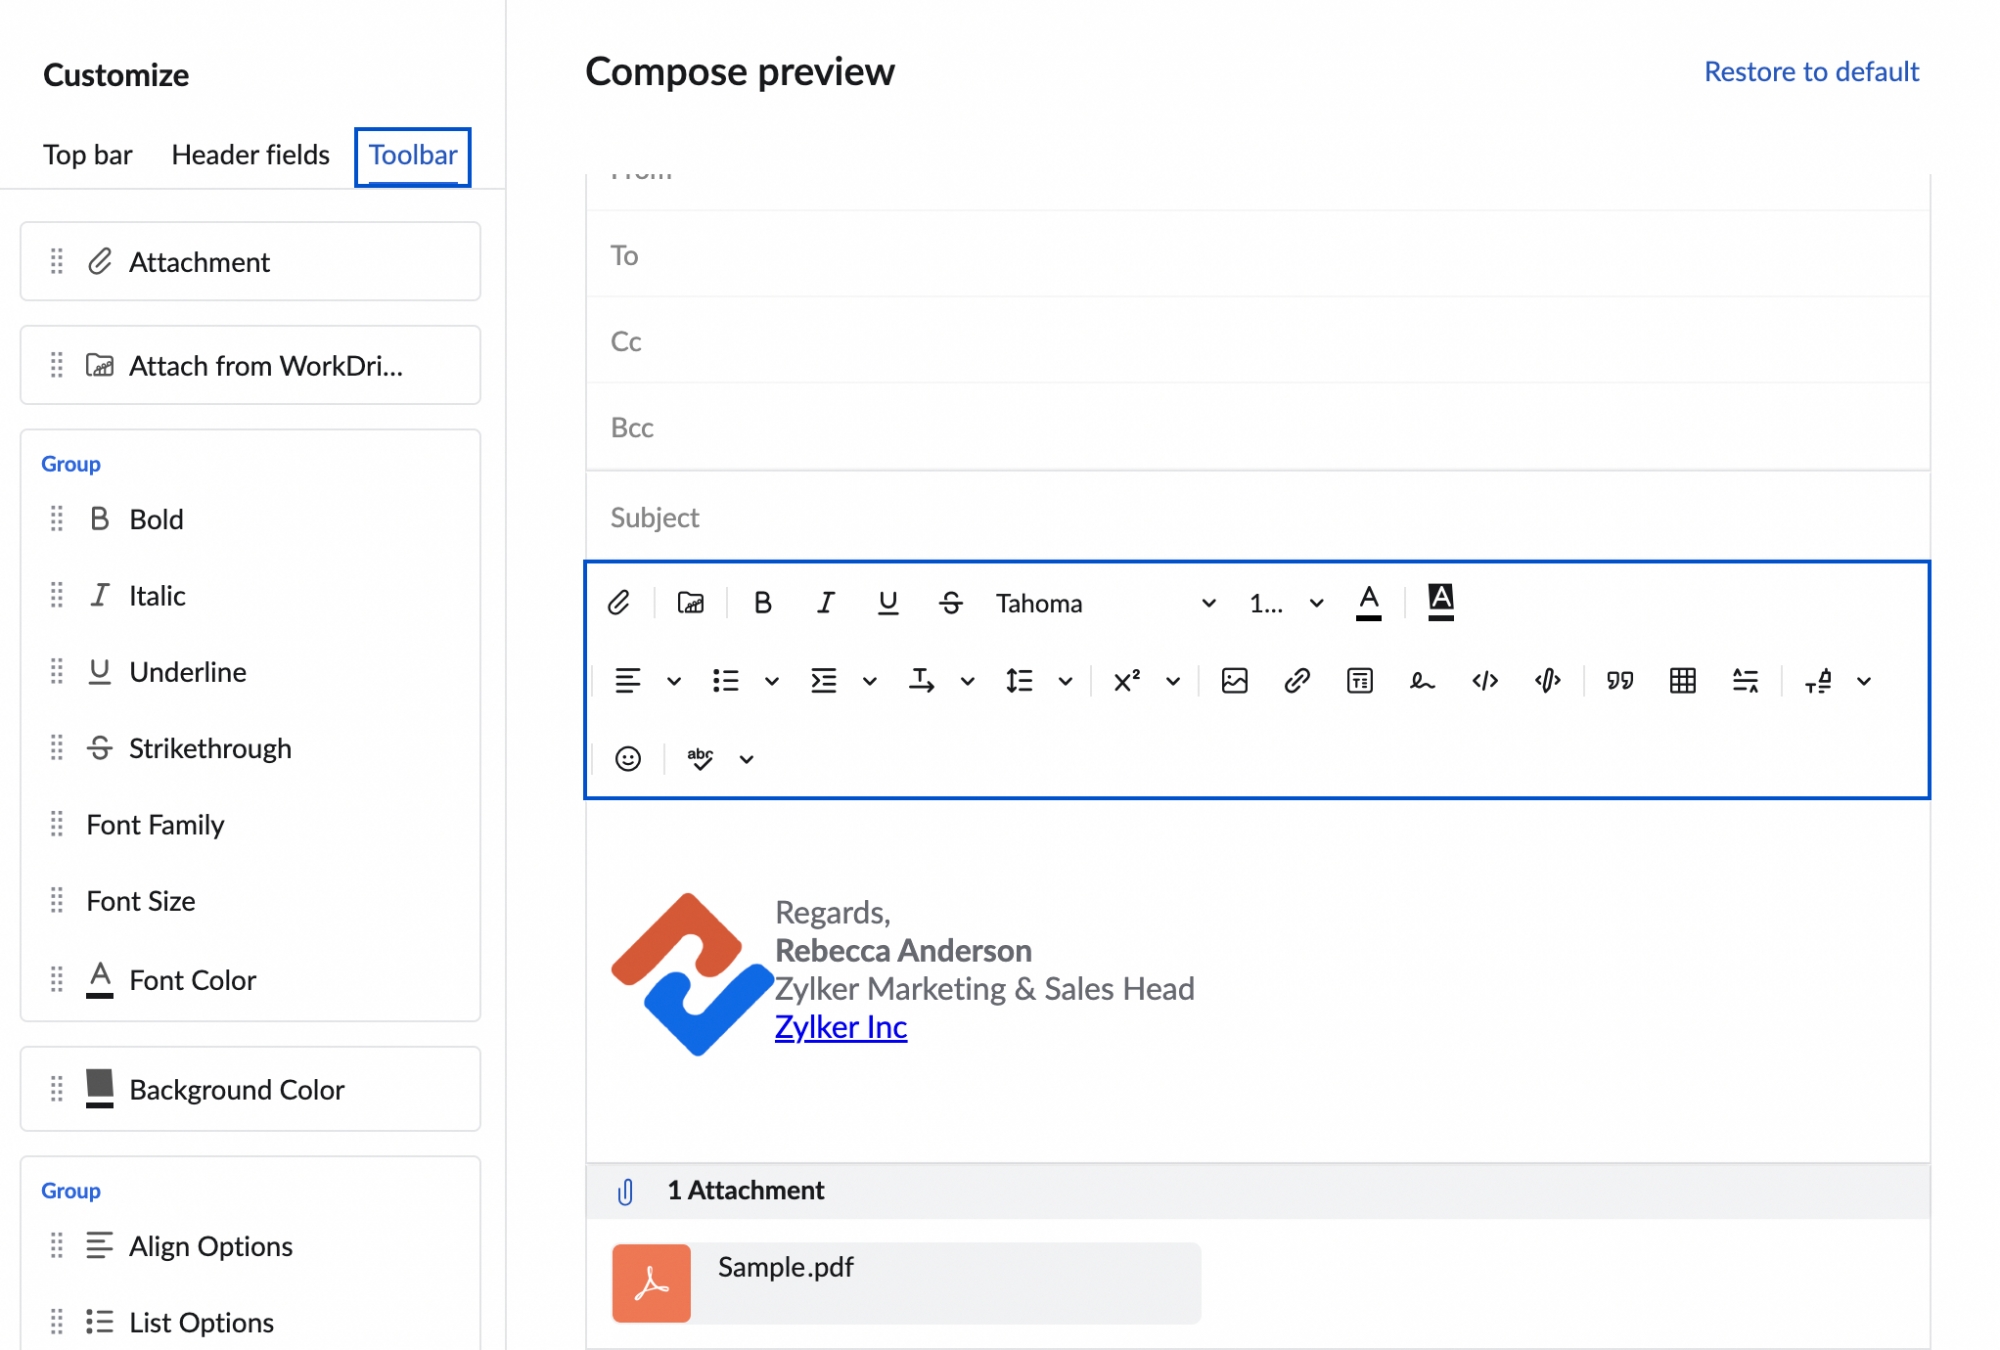Expand the Align Options dropdown arrow
This screenshot has width=2000, height=1350.
coord(673,680)
